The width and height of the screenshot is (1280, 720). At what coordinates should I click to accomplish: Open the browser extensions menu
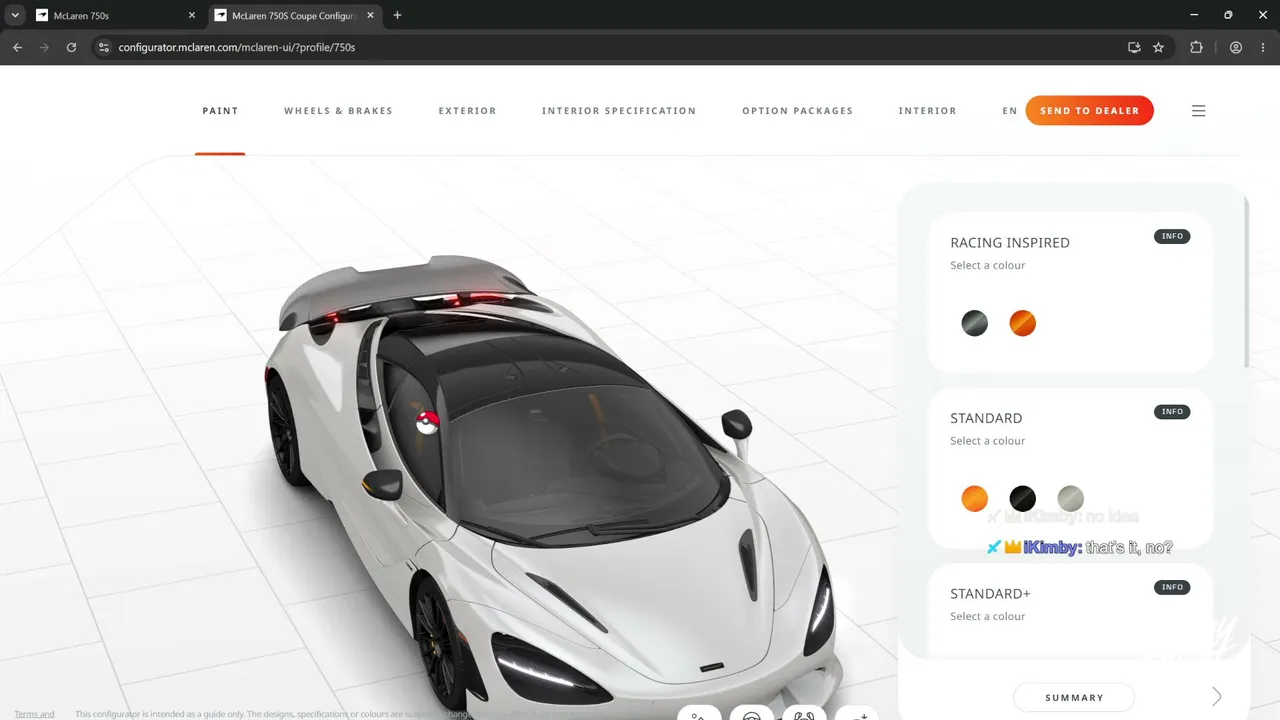click(x=1196, y=47)
